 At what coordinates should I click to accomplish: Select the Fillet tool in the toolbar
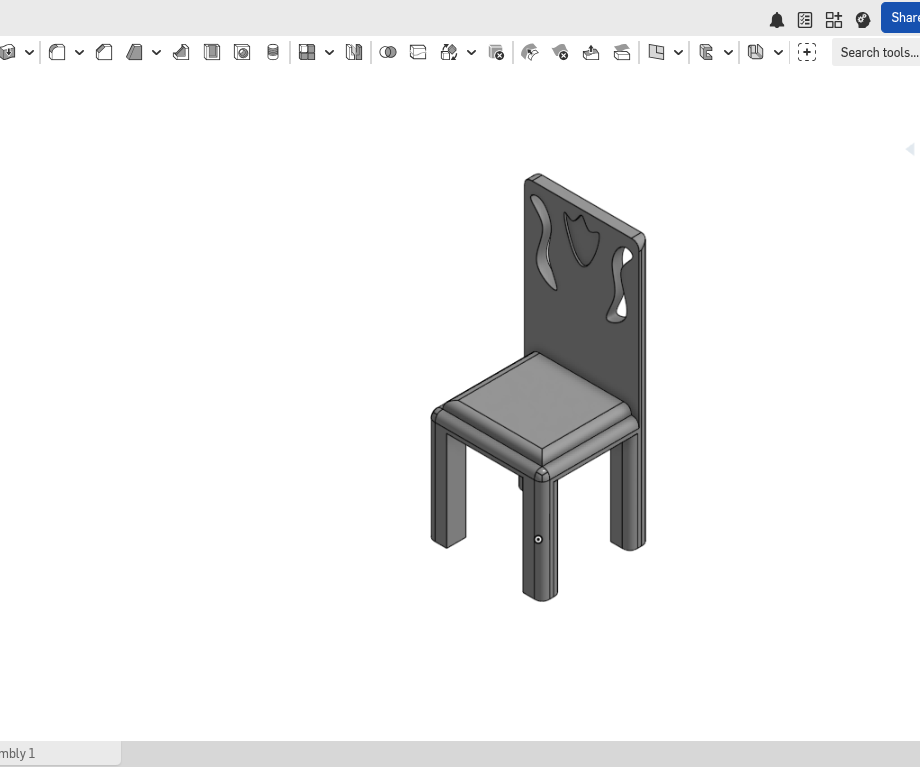[x=55, y=52]
